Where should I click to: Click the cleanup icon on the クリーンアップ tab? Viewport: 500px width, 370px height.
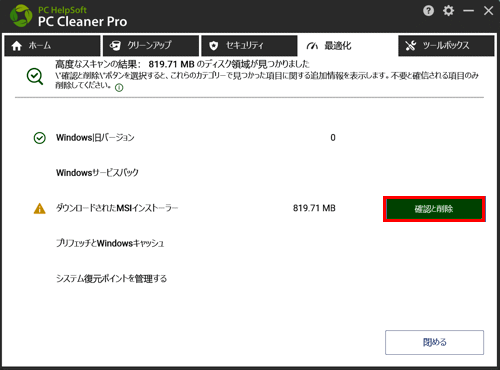tap(115, 46)
